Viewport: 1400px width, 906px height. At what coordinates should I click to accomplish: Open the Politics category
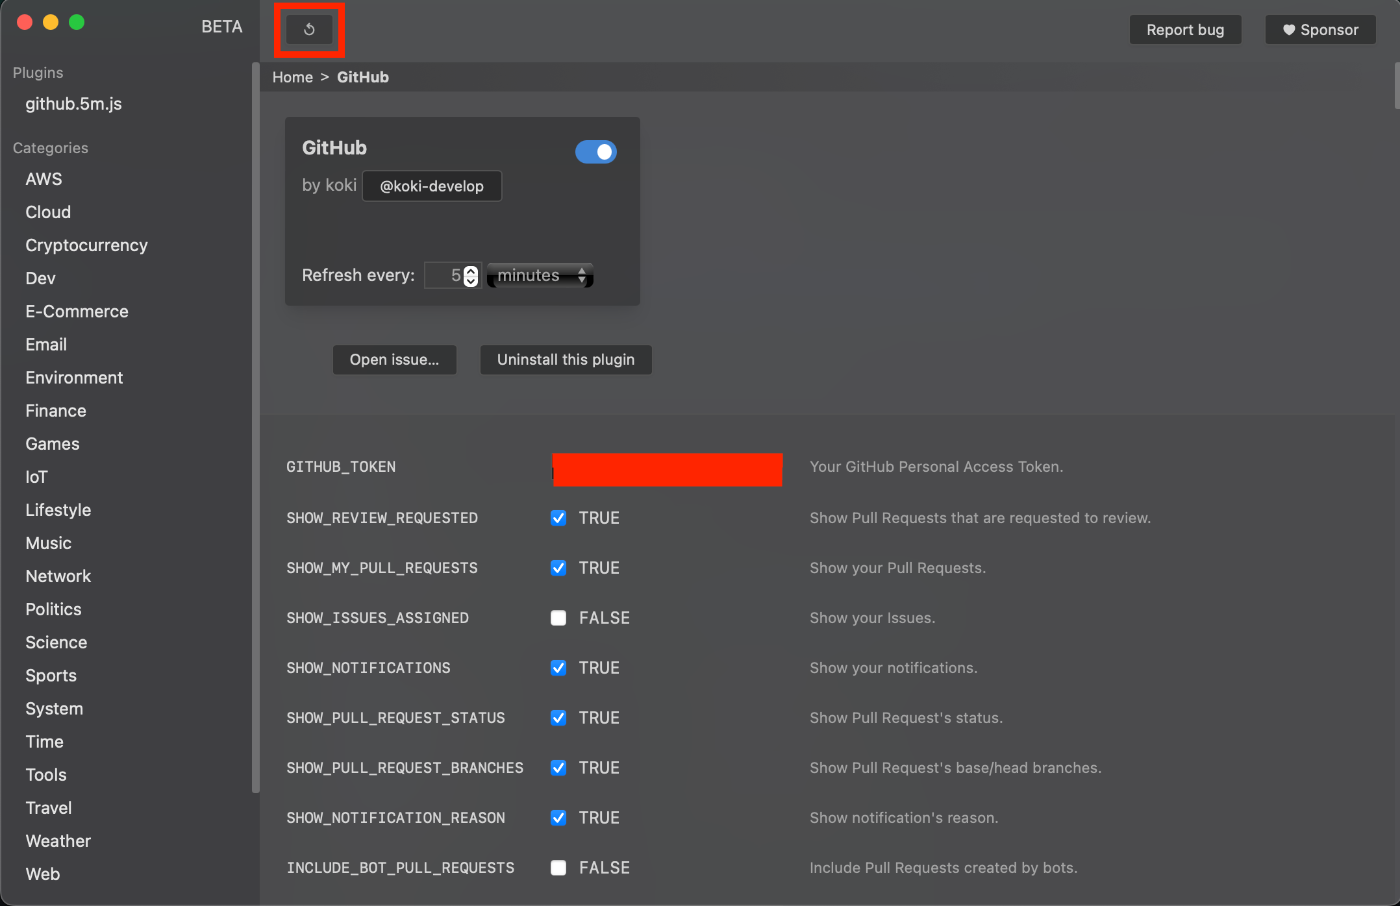pos(54,609)
